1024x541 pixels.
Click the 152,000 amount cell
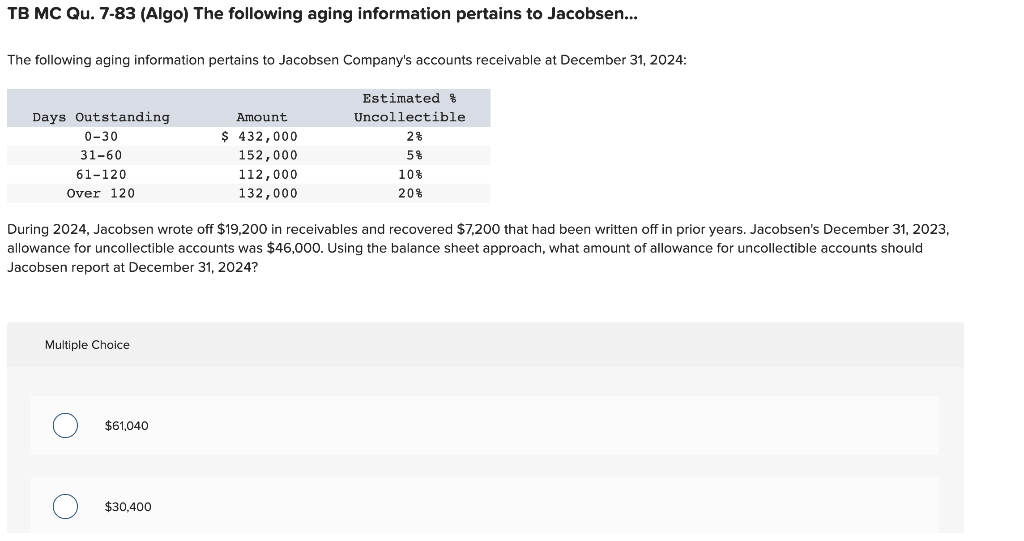coord(268,156)
